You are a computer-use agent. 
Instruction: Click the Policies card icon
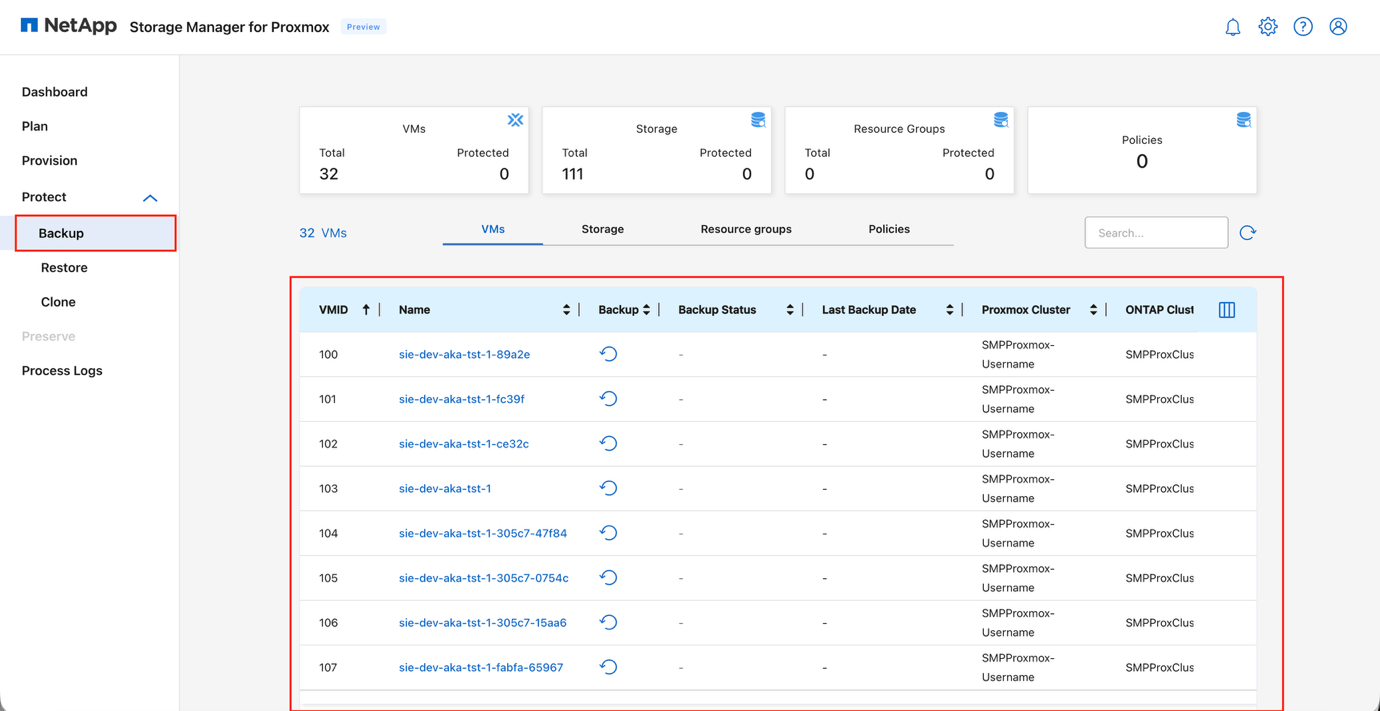(x=1243, y=119)
